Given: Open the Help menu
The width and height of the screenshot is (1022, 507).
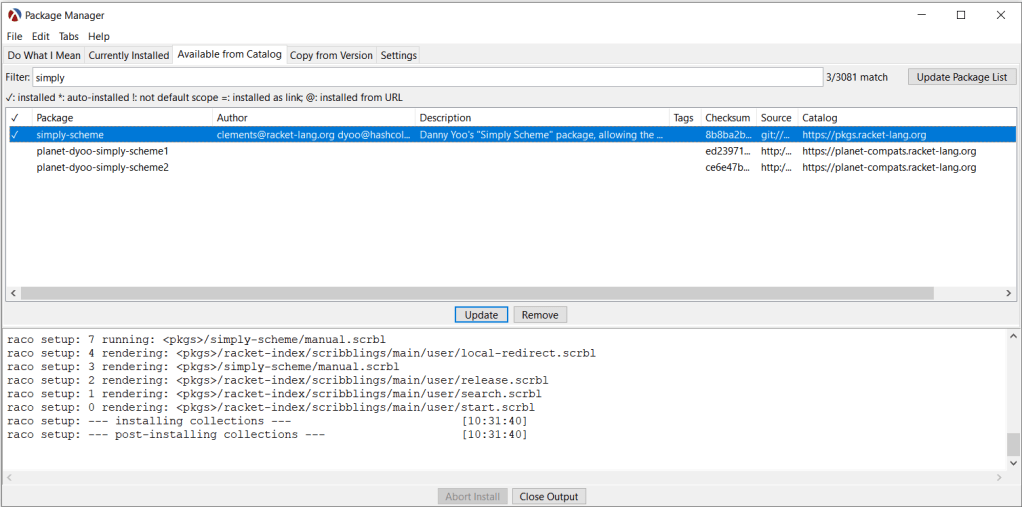Looking at the screenshot, I should (98, 36).
